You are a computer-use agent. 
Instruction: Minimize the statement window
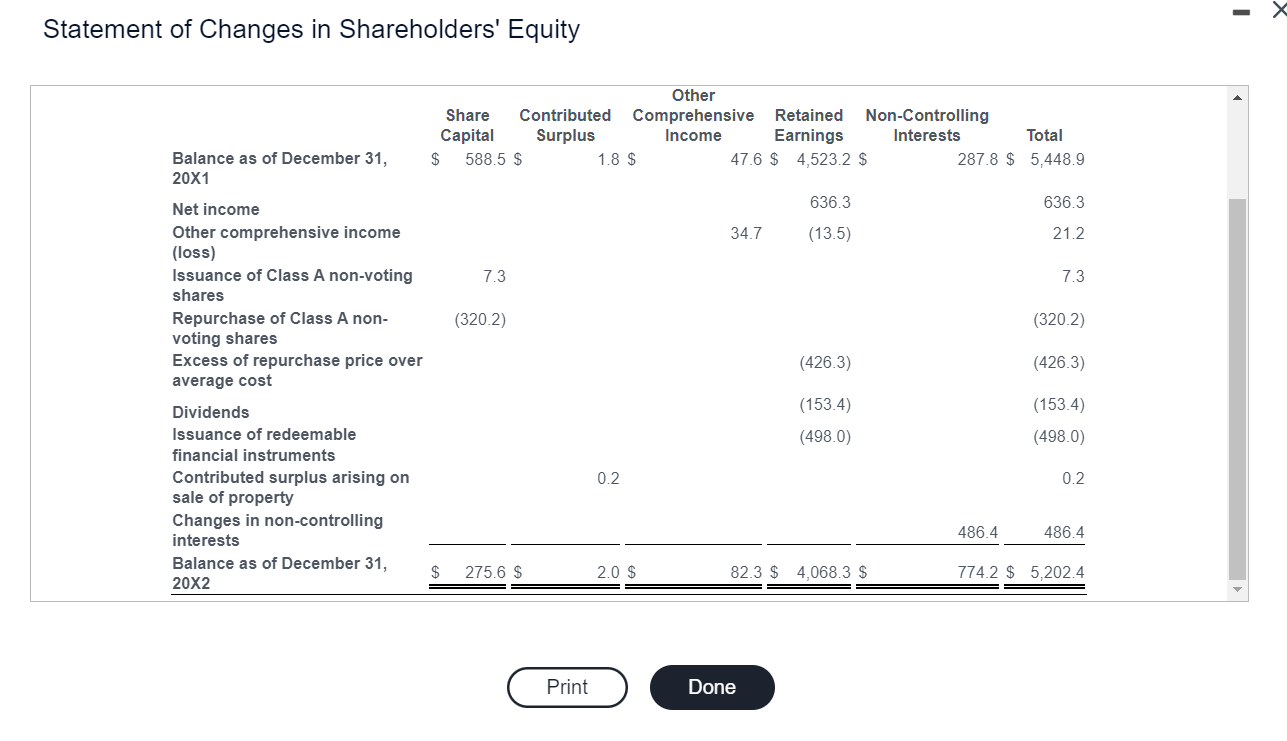[1241, 12]
